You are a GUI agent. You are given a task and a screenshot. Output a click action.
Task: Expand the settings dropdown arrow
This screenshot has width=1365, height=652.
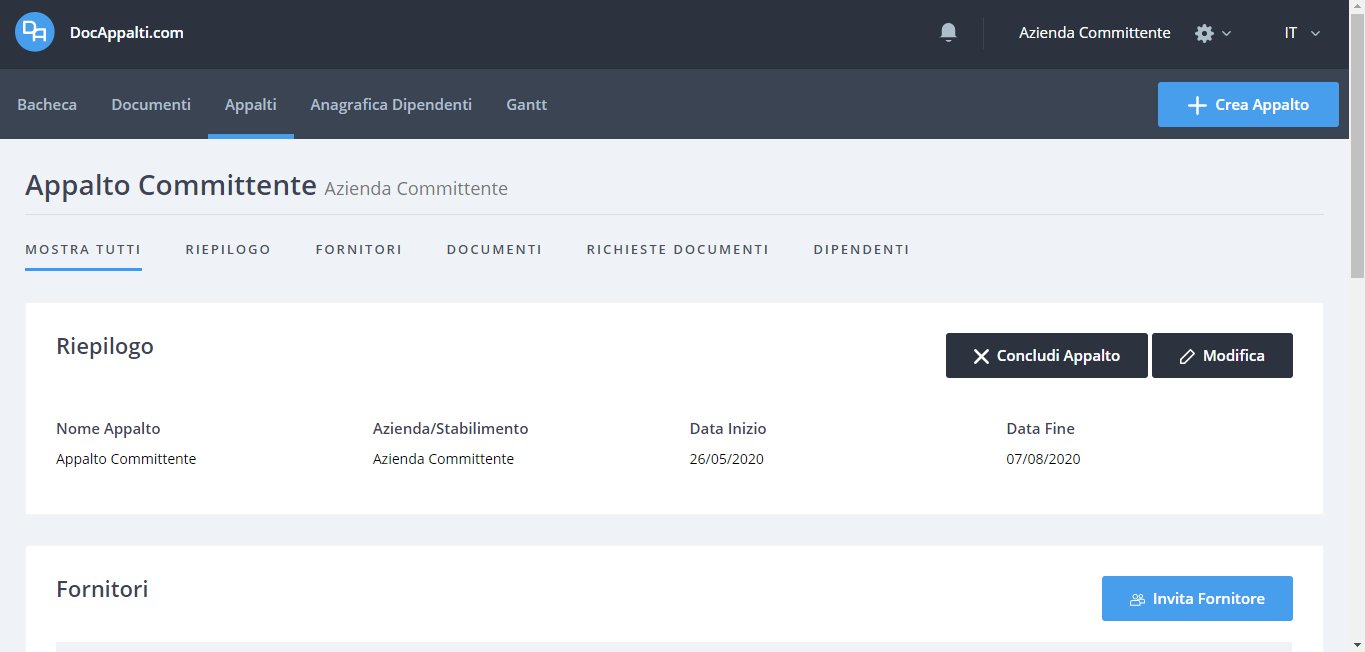(1227, 33)
